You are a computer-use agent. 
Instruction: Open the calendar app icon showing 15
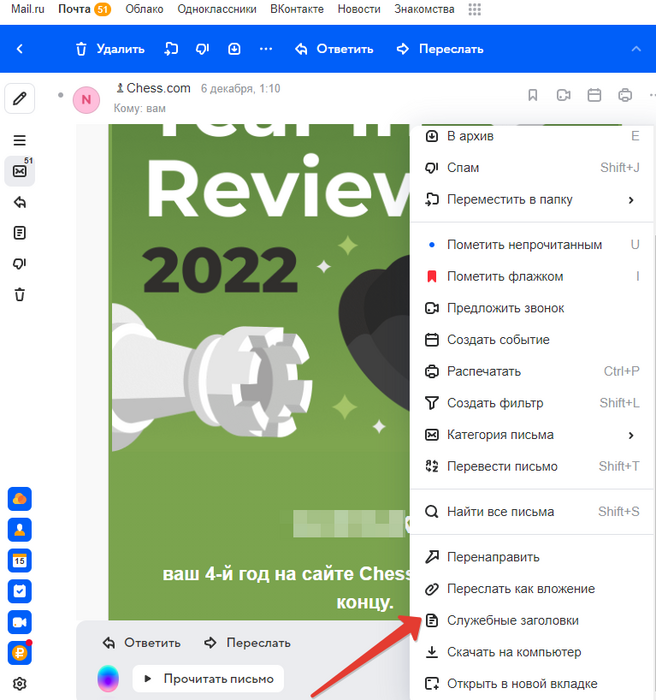[20, 560]
